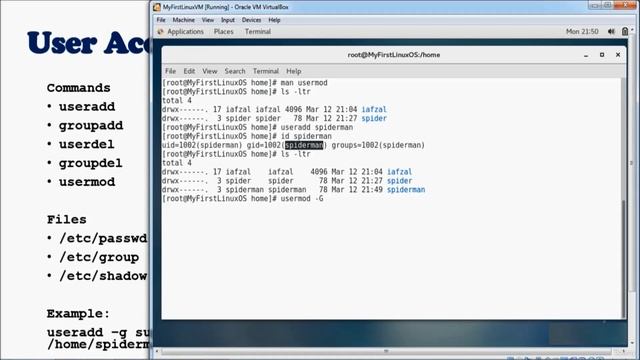
Task: Open the terminal Search menu
Action: click(x=235, y=71)
